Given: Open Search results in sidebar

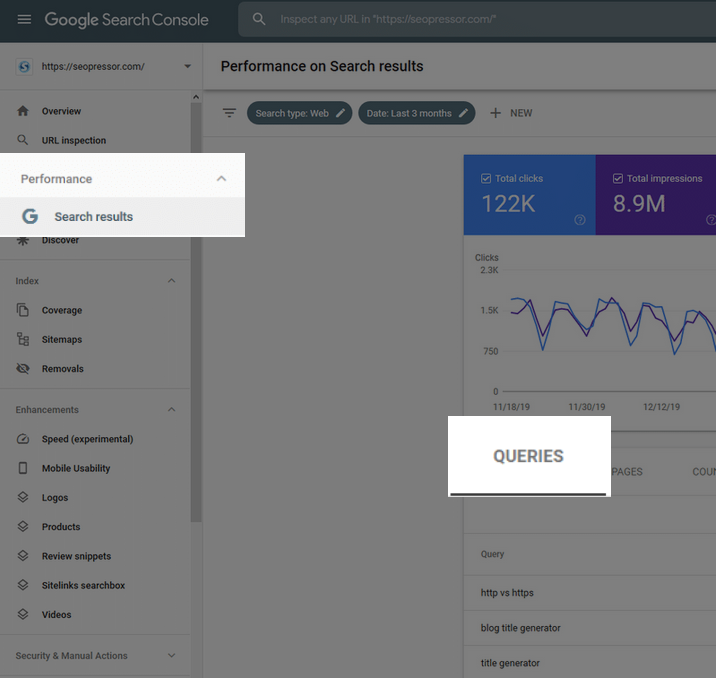Looking at the screenshot, I should (x=122, y=216).
